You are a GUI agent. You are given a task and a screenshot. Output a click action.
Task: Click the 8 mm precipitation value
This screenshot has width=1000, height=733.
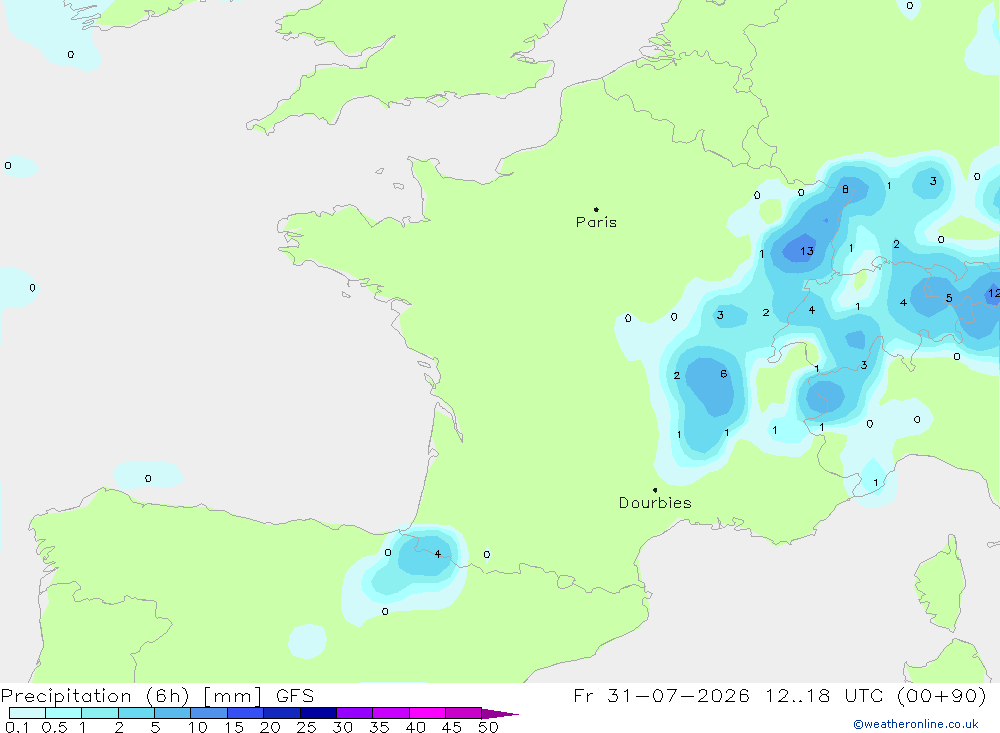[x=845, y=189]
